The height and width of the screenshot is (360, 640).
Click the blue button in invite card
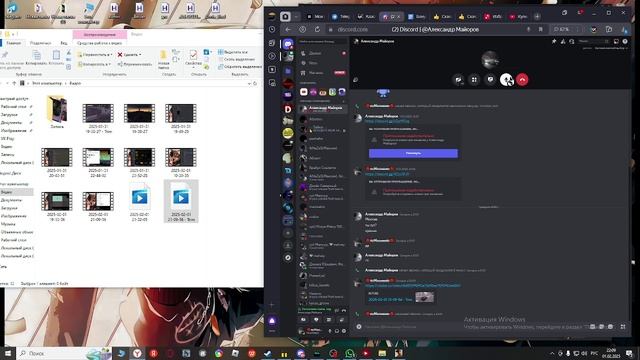pos(413,153)
